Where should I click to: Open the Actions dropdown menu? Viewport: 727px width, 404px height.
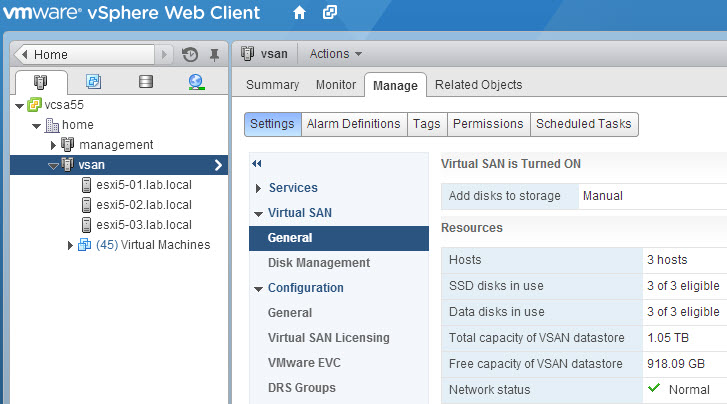336,54
